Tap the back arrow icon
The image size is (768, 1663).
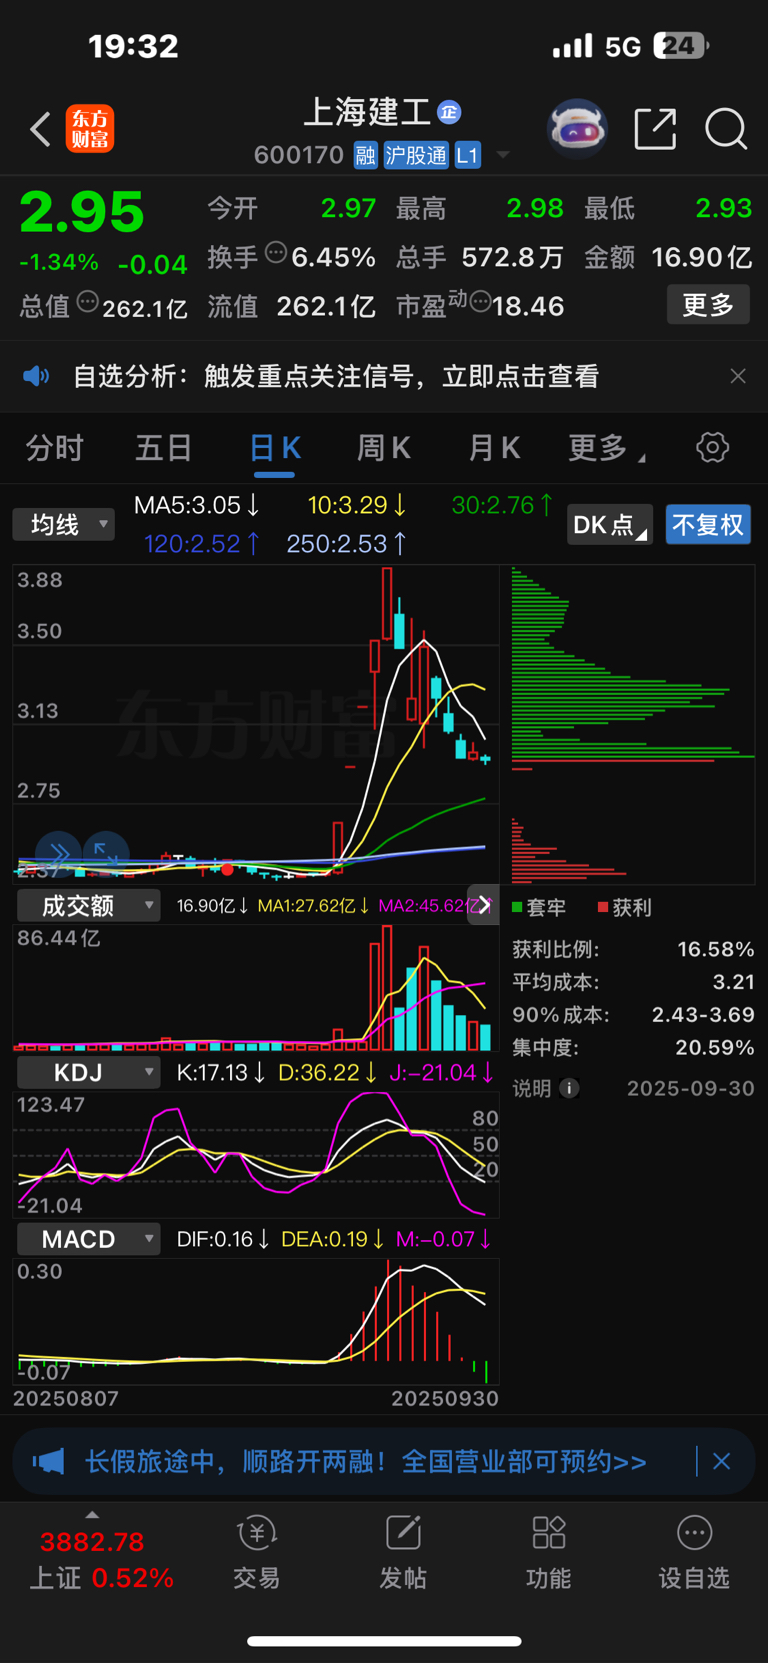click(40, 129)
